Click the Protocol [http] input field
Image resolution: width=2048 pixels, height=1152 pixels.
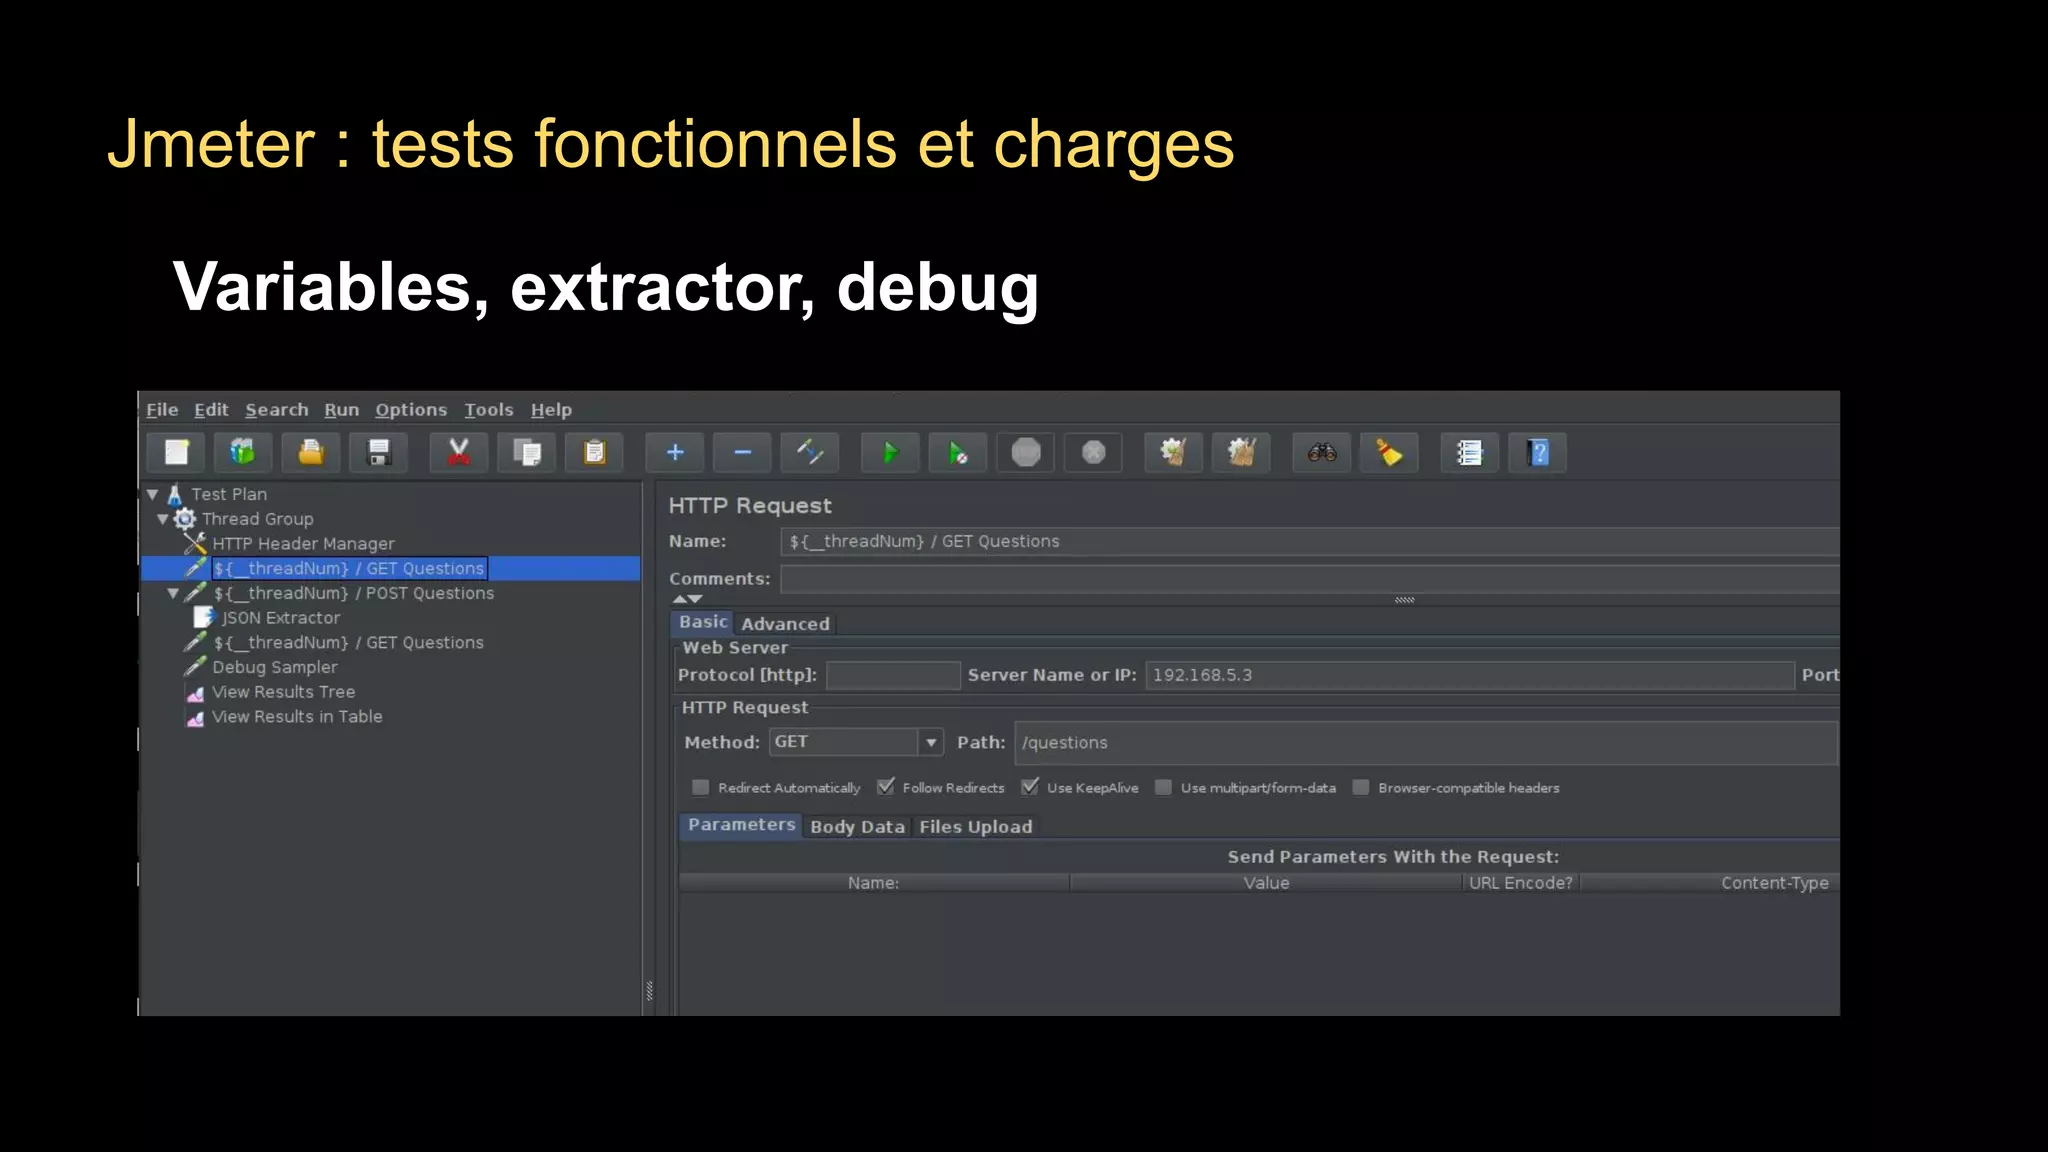(893, 675)
